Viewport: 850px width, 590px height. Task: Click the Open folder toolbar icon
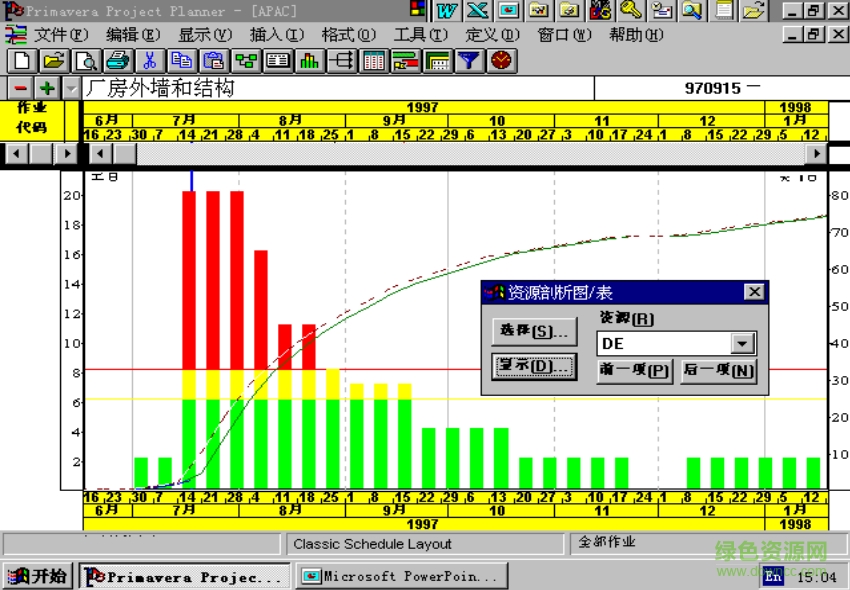(x=54, y=60)
